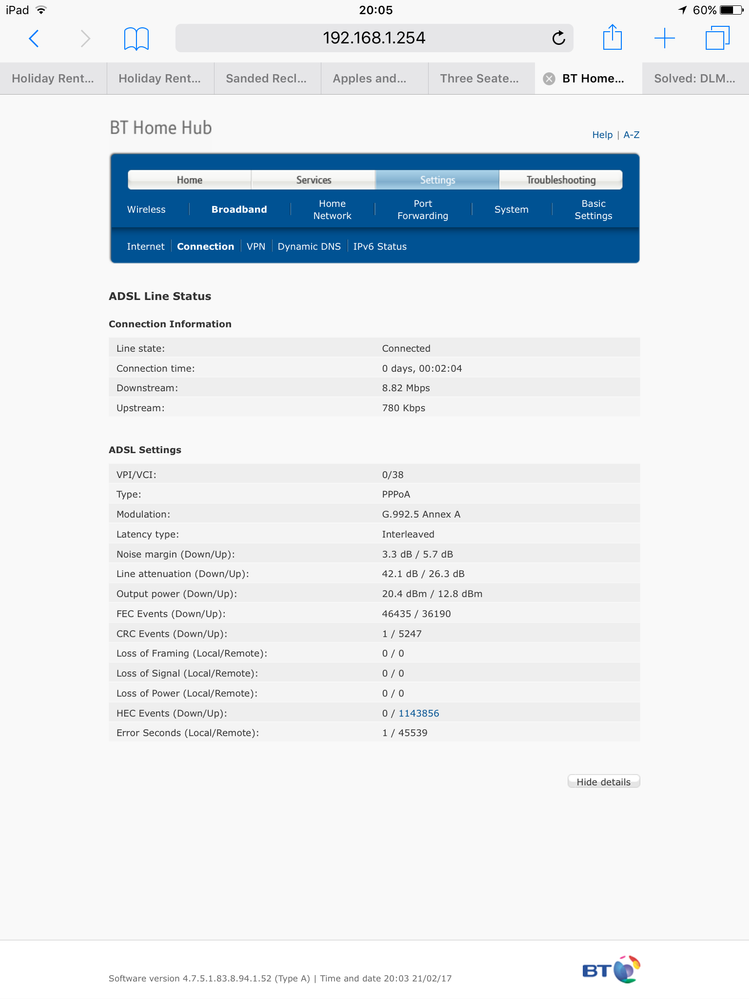Go to Basic Settings

point(593,210)
